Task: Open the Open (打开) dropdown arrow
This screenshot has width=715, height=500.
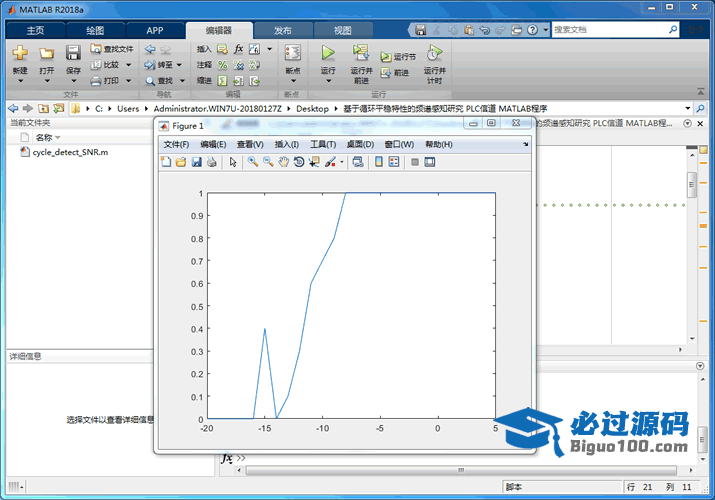Action: pyautogui.click(x=47, y=81)
